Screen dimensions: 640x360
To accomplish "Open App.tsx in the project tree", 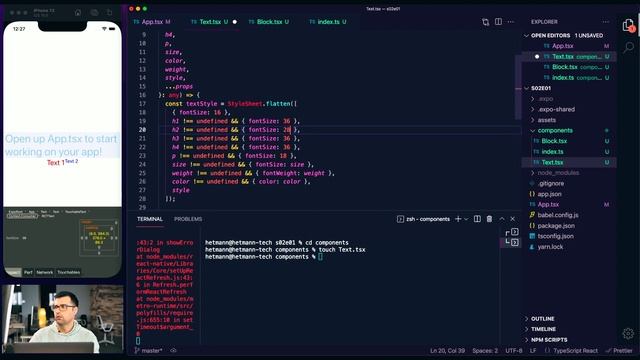I will click(x=548, y=204).
